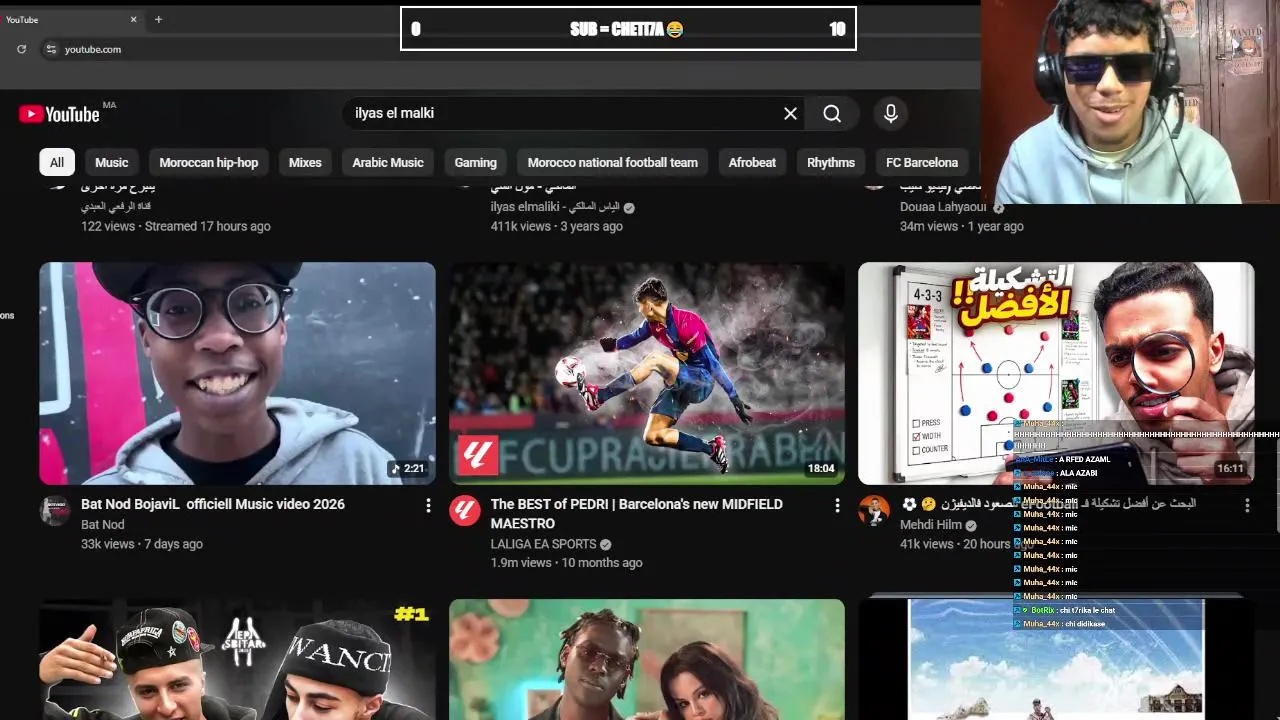
Task: Start voice search with the microphone icon
Action: 890,114
